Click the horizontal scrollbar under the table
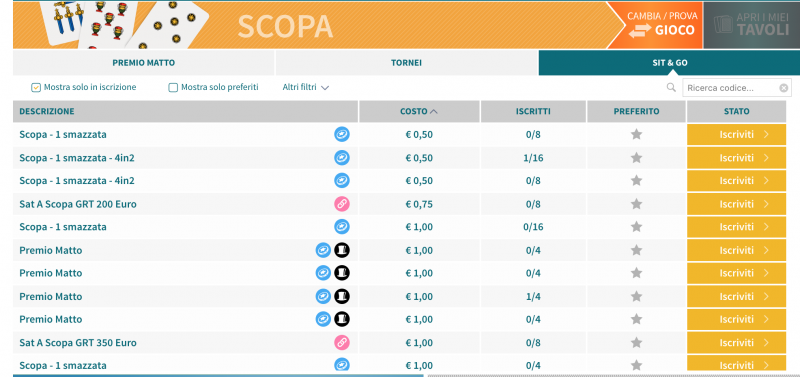This screenshot has height=377, width=800. 218,375
